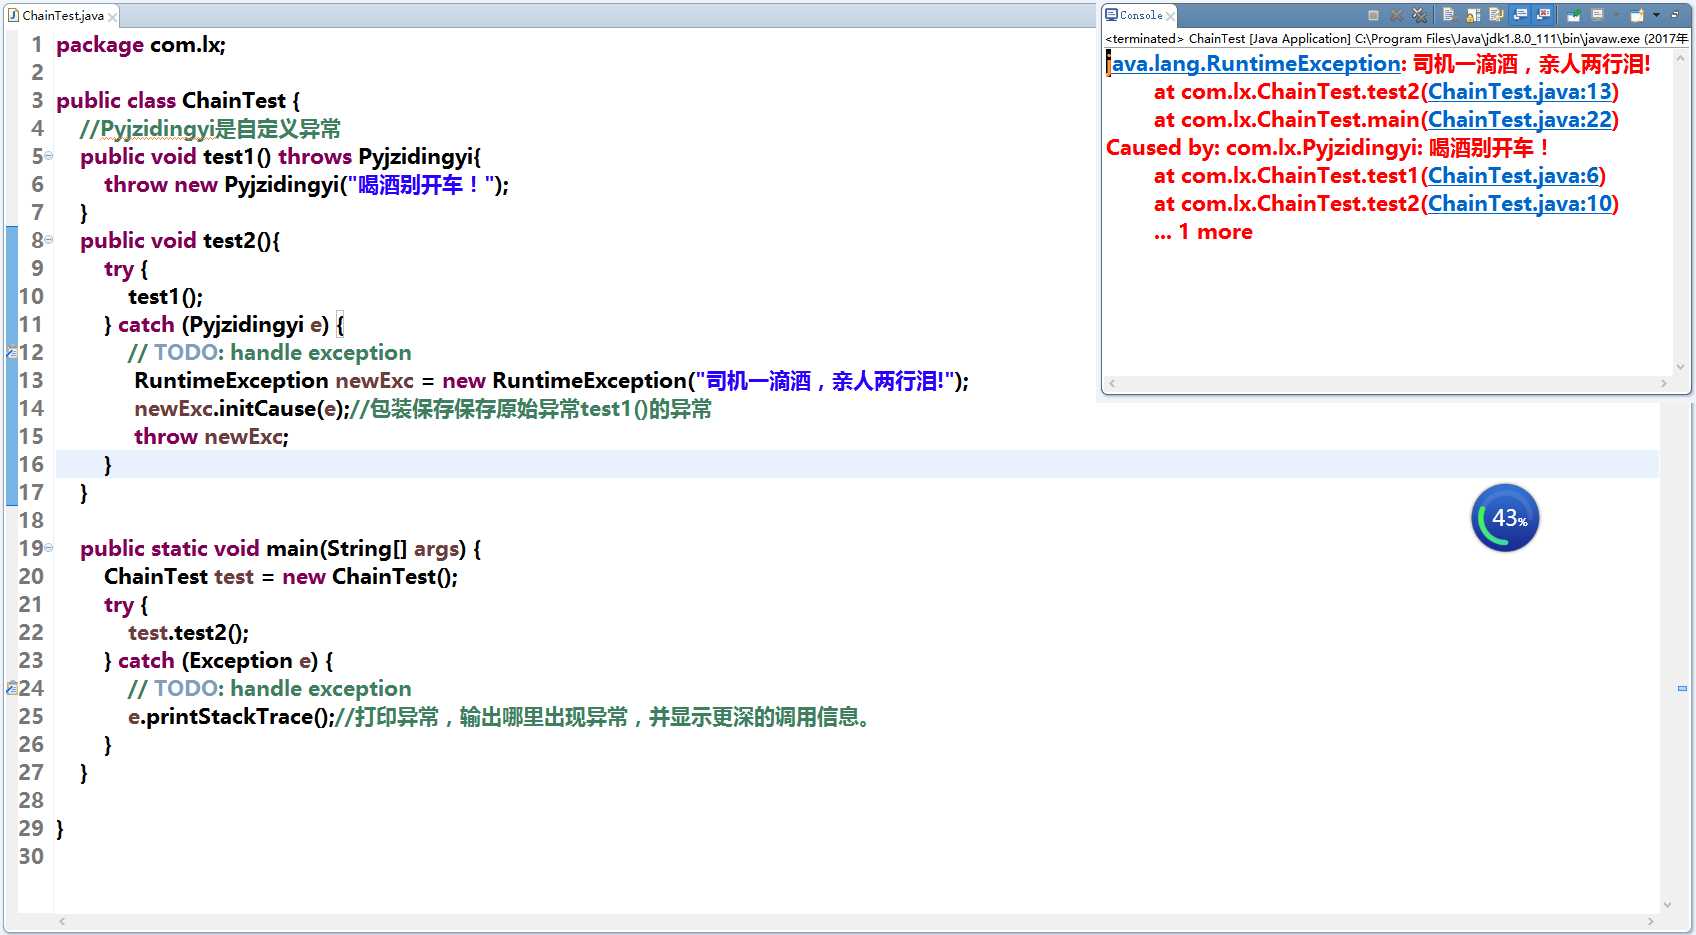The height and width of the screenshot is (935, 1696).
Task: Toggle Scroll Lock in Console toolbar
Action: point(1473,15)
